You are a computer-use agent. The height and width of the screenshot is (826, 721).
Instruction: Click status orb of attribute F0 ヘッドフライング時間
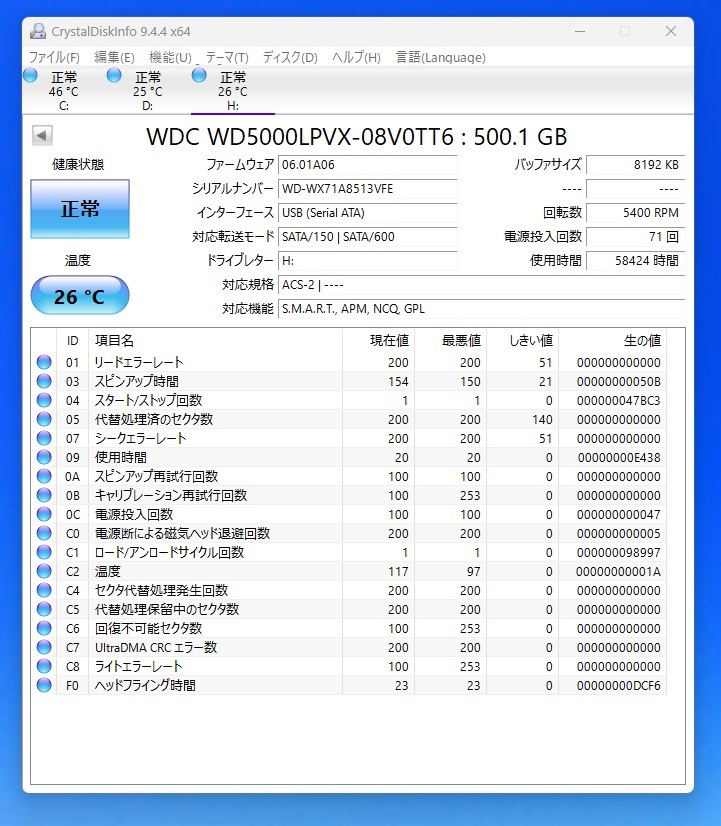pyautogui.click(x=44, y=685)
